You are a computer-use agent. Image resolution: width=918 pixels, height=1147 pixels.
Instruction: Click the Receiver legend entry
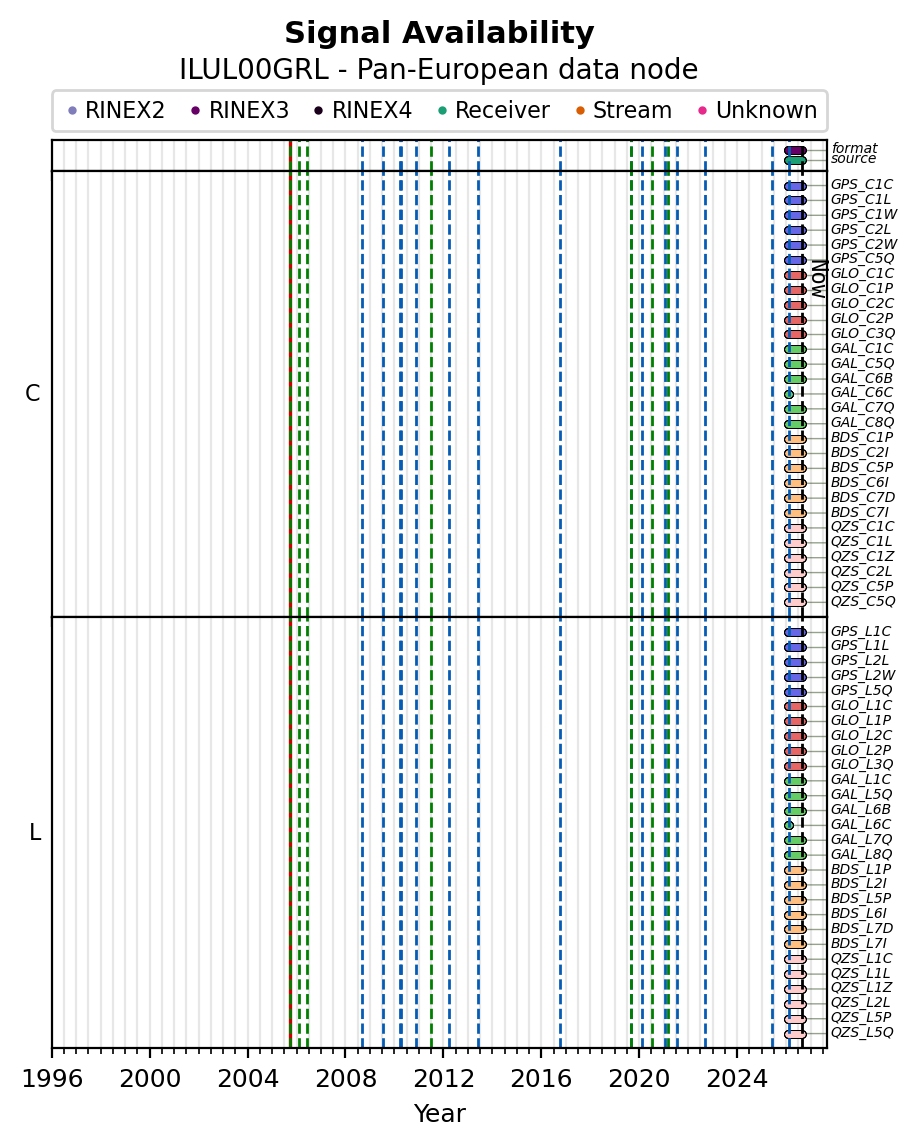click(494, 110)
